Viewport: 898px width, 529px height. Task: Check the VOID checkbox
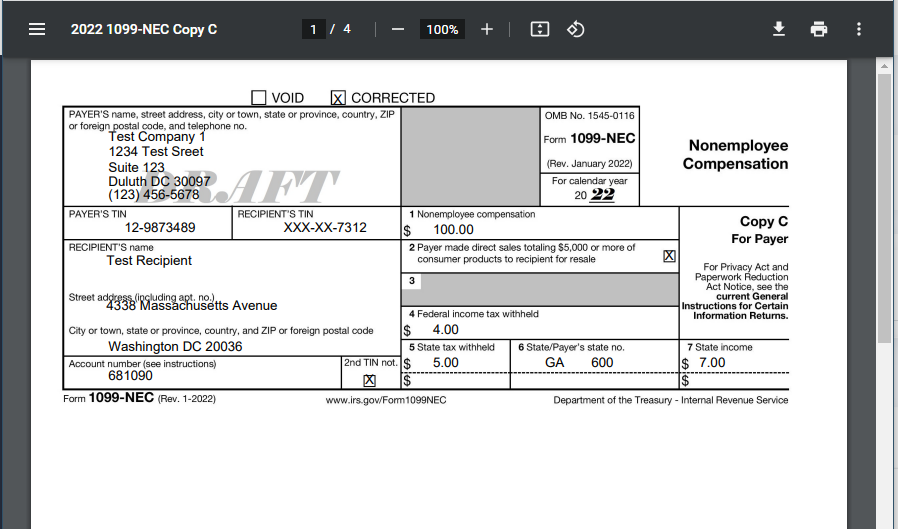259,98
